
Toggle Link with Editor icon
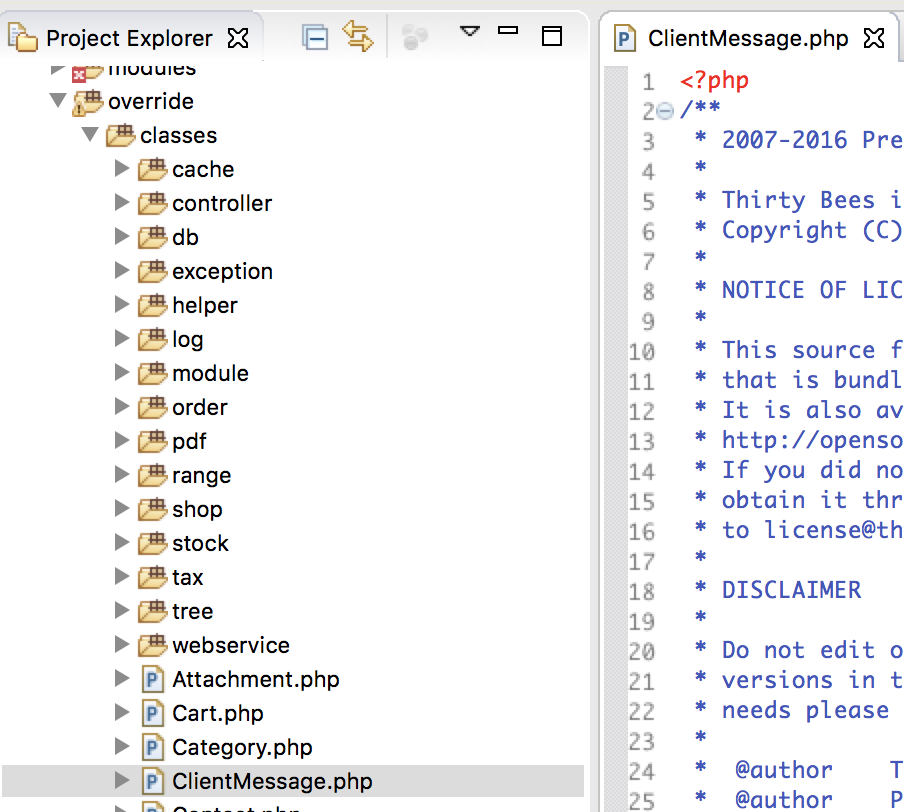357,37
